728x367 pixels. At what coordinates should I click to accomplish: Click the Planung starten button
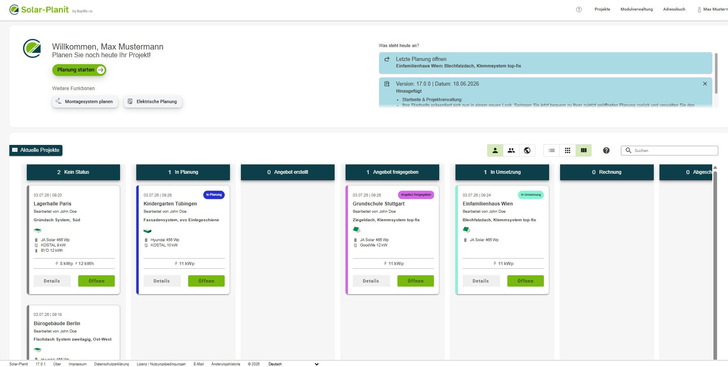point(79,70)
